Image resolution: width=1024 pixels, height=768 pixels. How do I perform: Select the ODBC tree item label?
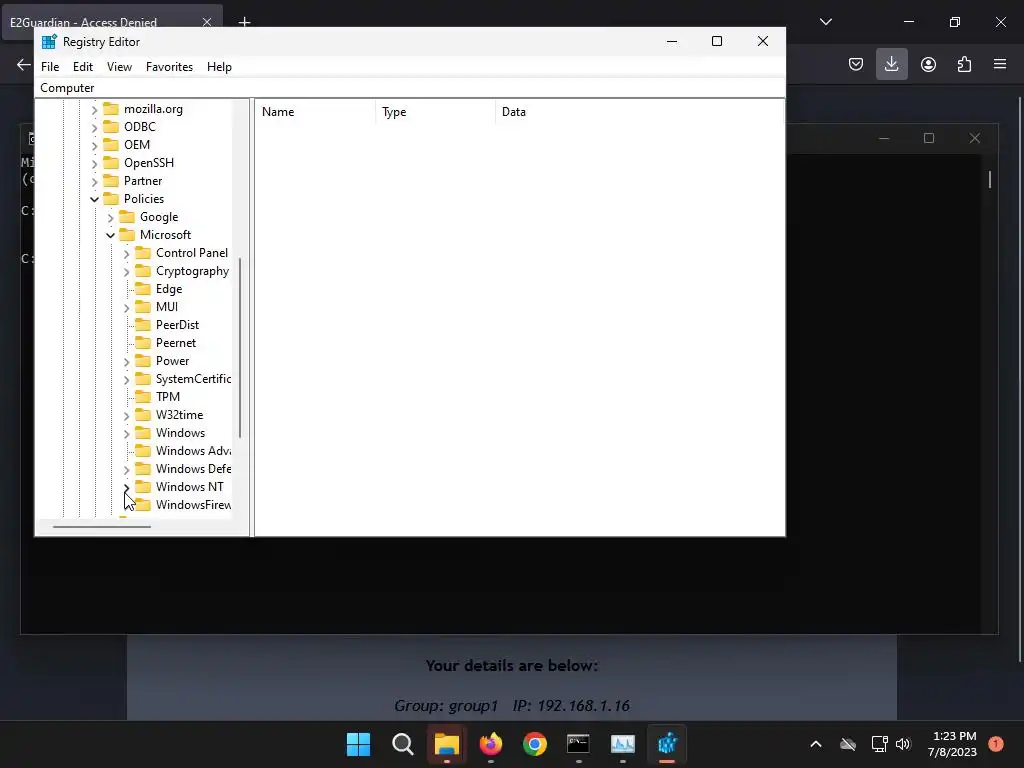click(140, 127)
